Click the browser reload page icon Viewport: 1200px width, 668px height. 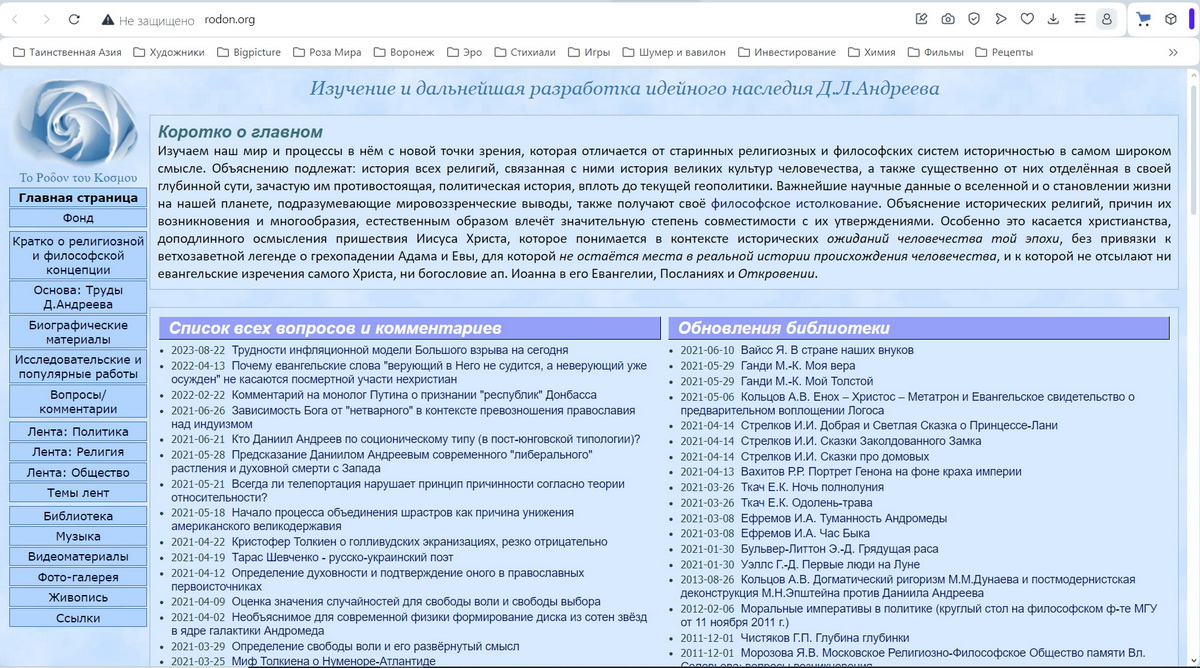pyautogui.click(x=75, y=19)
